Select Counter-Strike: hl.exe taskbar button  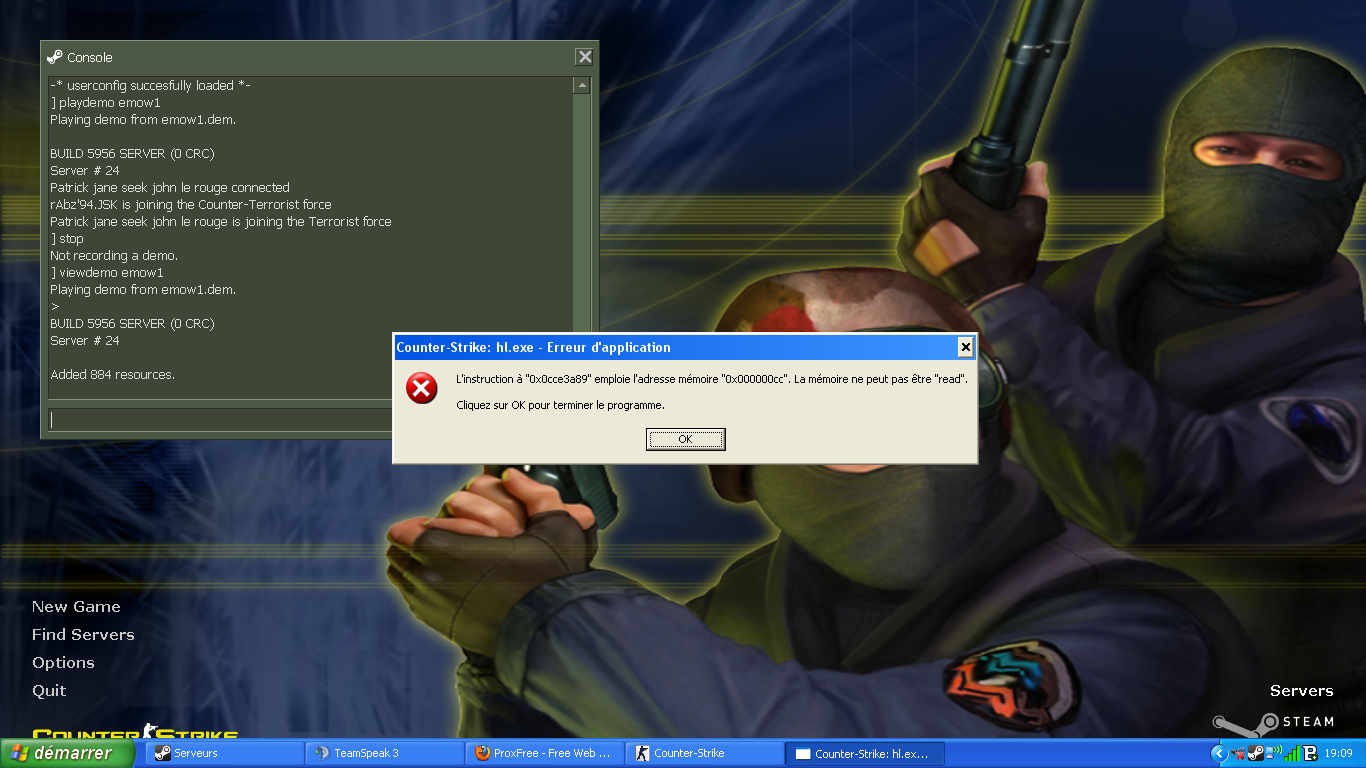(865, 753)
